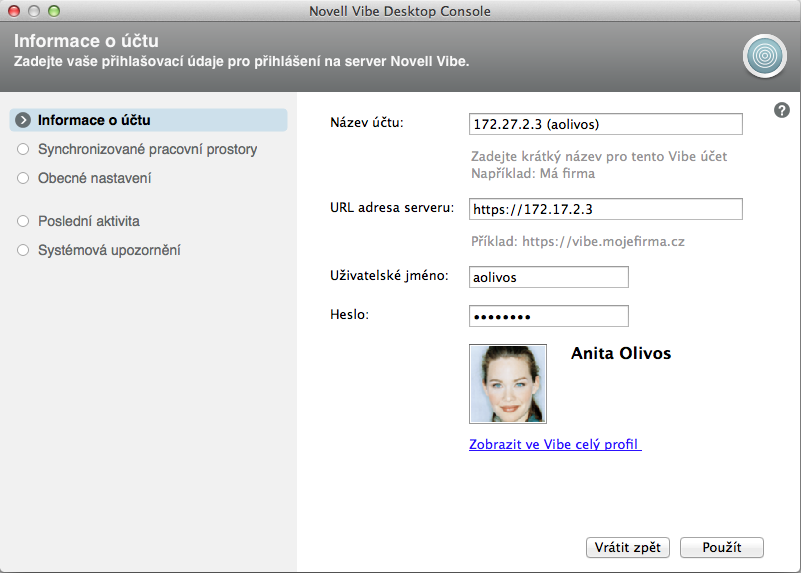
Task: Click the Použít button
Action: pyautogui.click(x=721, y=547)
